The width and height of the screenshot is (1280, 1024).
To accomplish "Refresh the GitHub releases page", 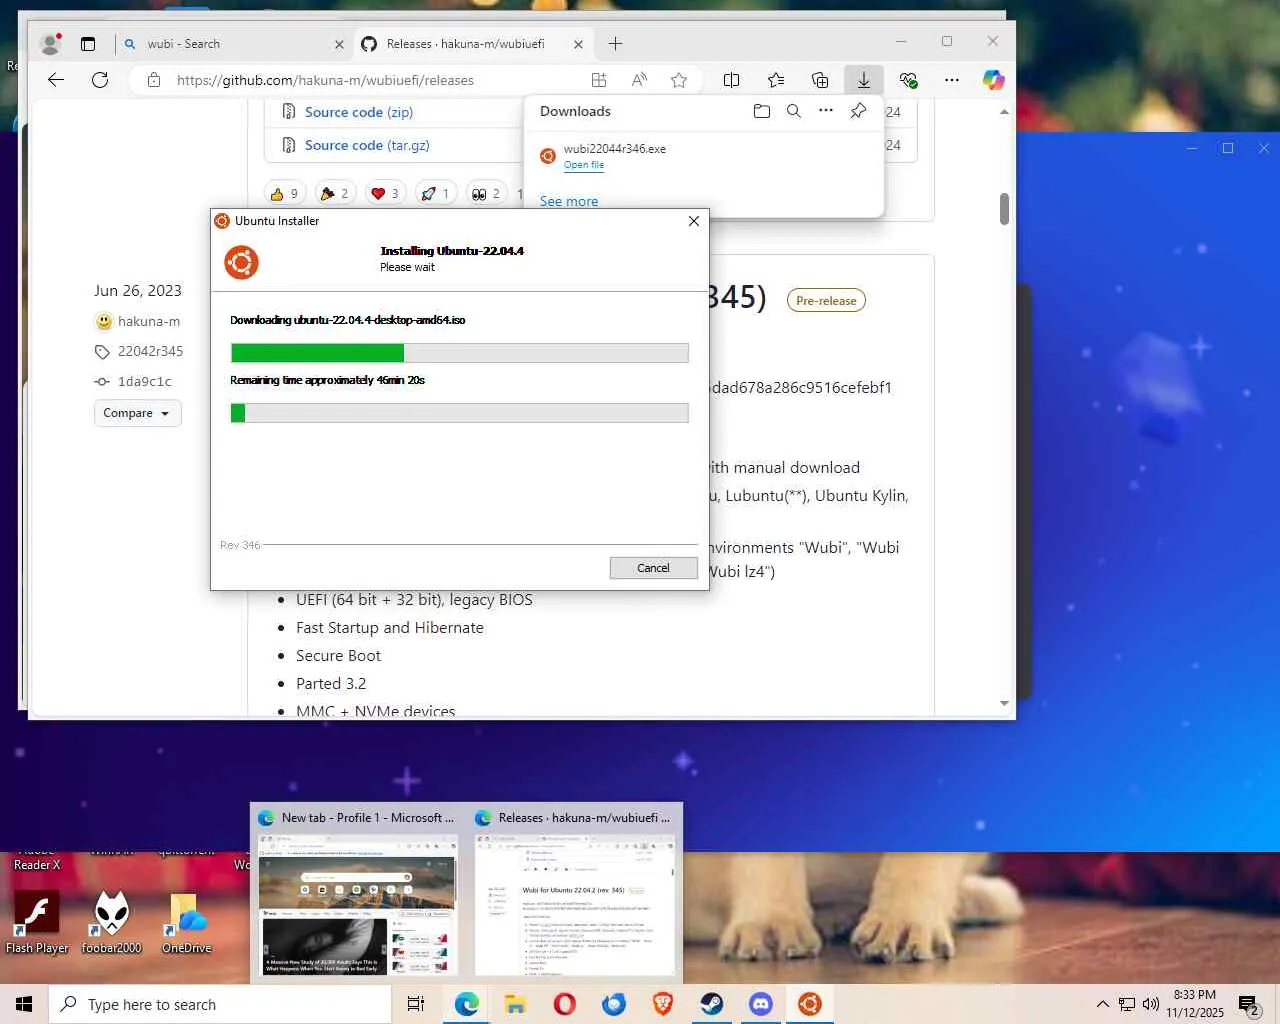I will 100,80.
